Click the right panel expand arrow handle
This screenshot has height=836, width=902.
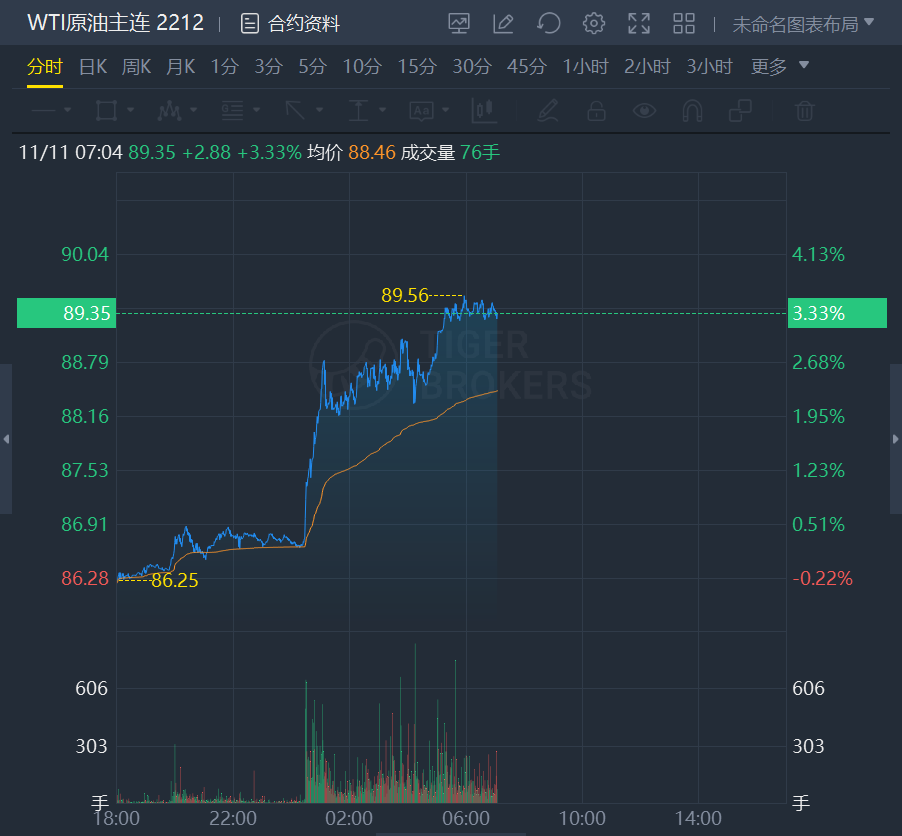pyautogui.click(x=895, y=439)
